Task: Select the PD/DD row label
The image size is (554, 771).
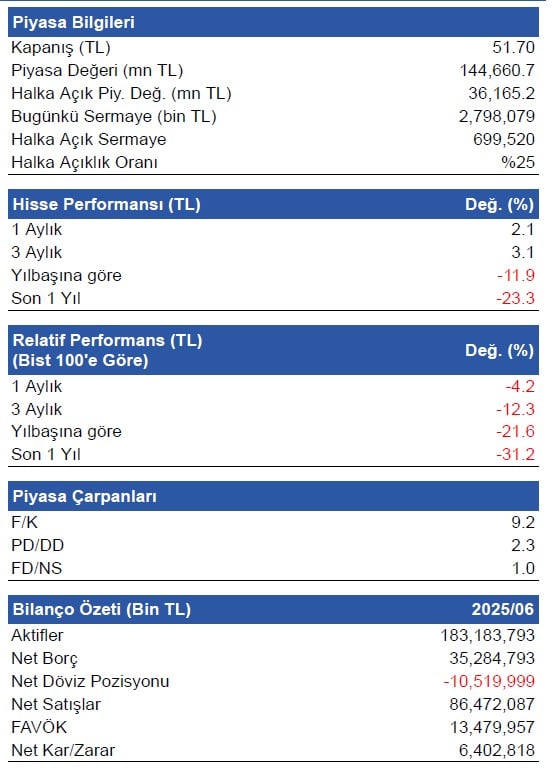Action: pos(37,545)
